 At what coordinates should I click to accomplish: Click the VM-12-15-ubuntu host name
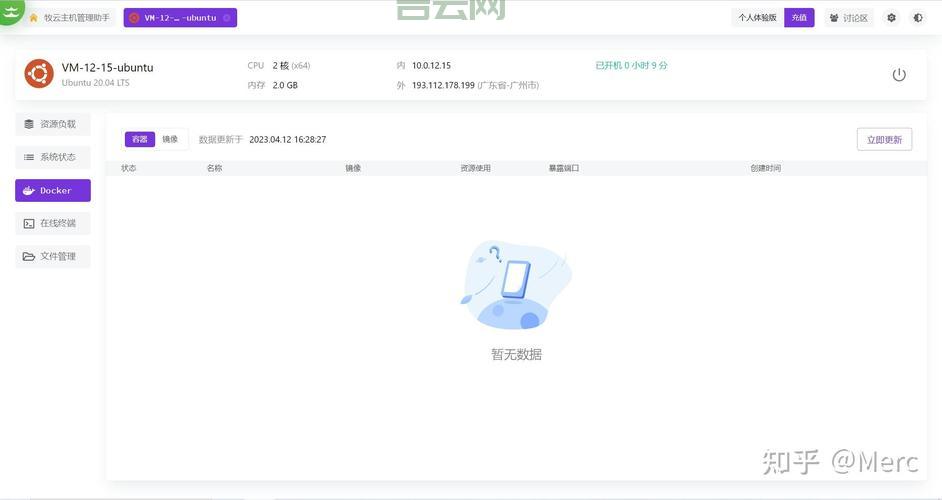tap(108, 67)
